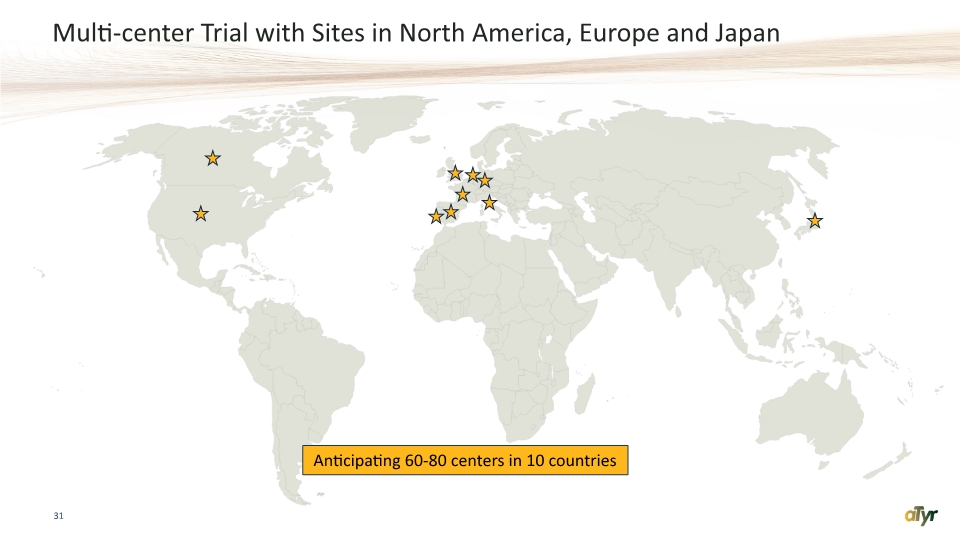Click the slide number 31
The image size is (960, 540).
(58, 516)
